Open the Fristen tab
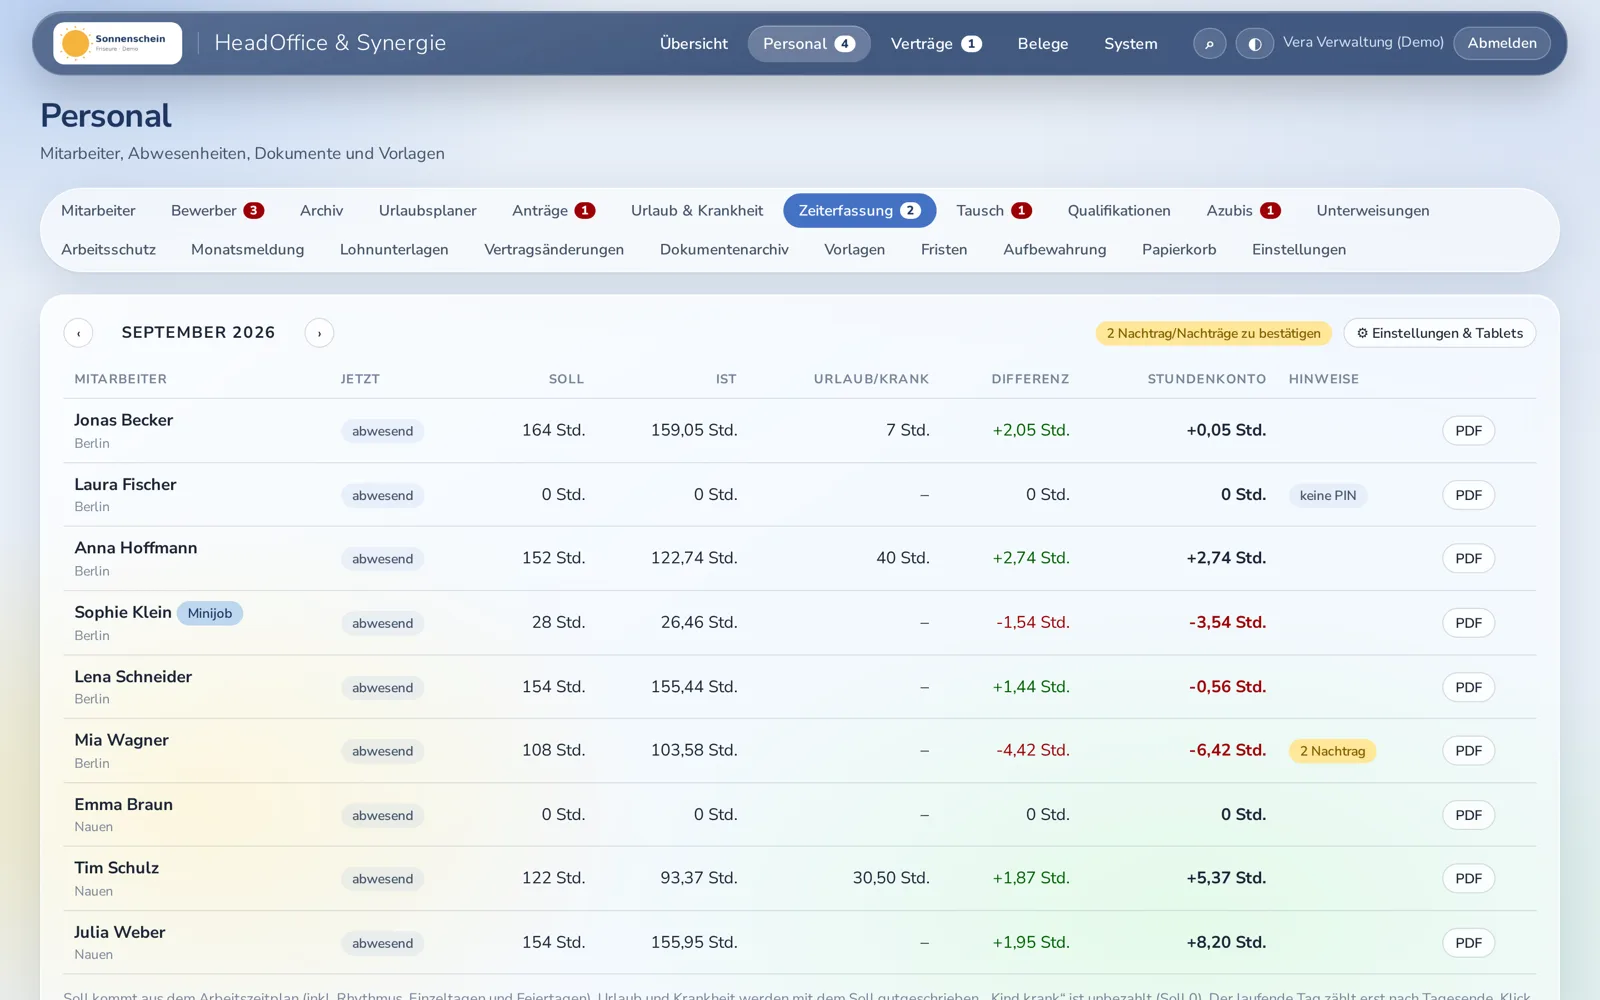 pyautogui.click(x=944, y=250)
